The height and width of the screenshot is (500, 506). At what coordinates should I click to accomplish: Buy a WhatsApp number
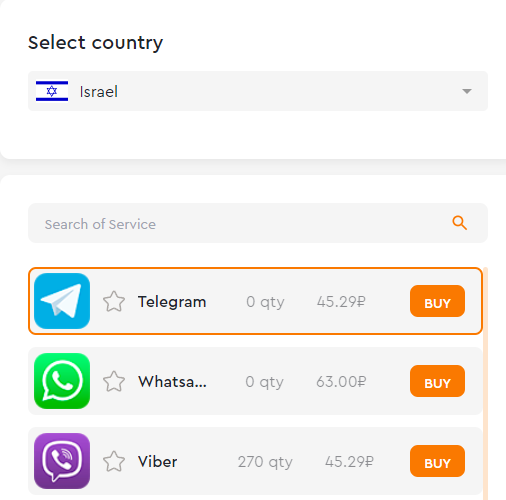(x=437, y=381)
